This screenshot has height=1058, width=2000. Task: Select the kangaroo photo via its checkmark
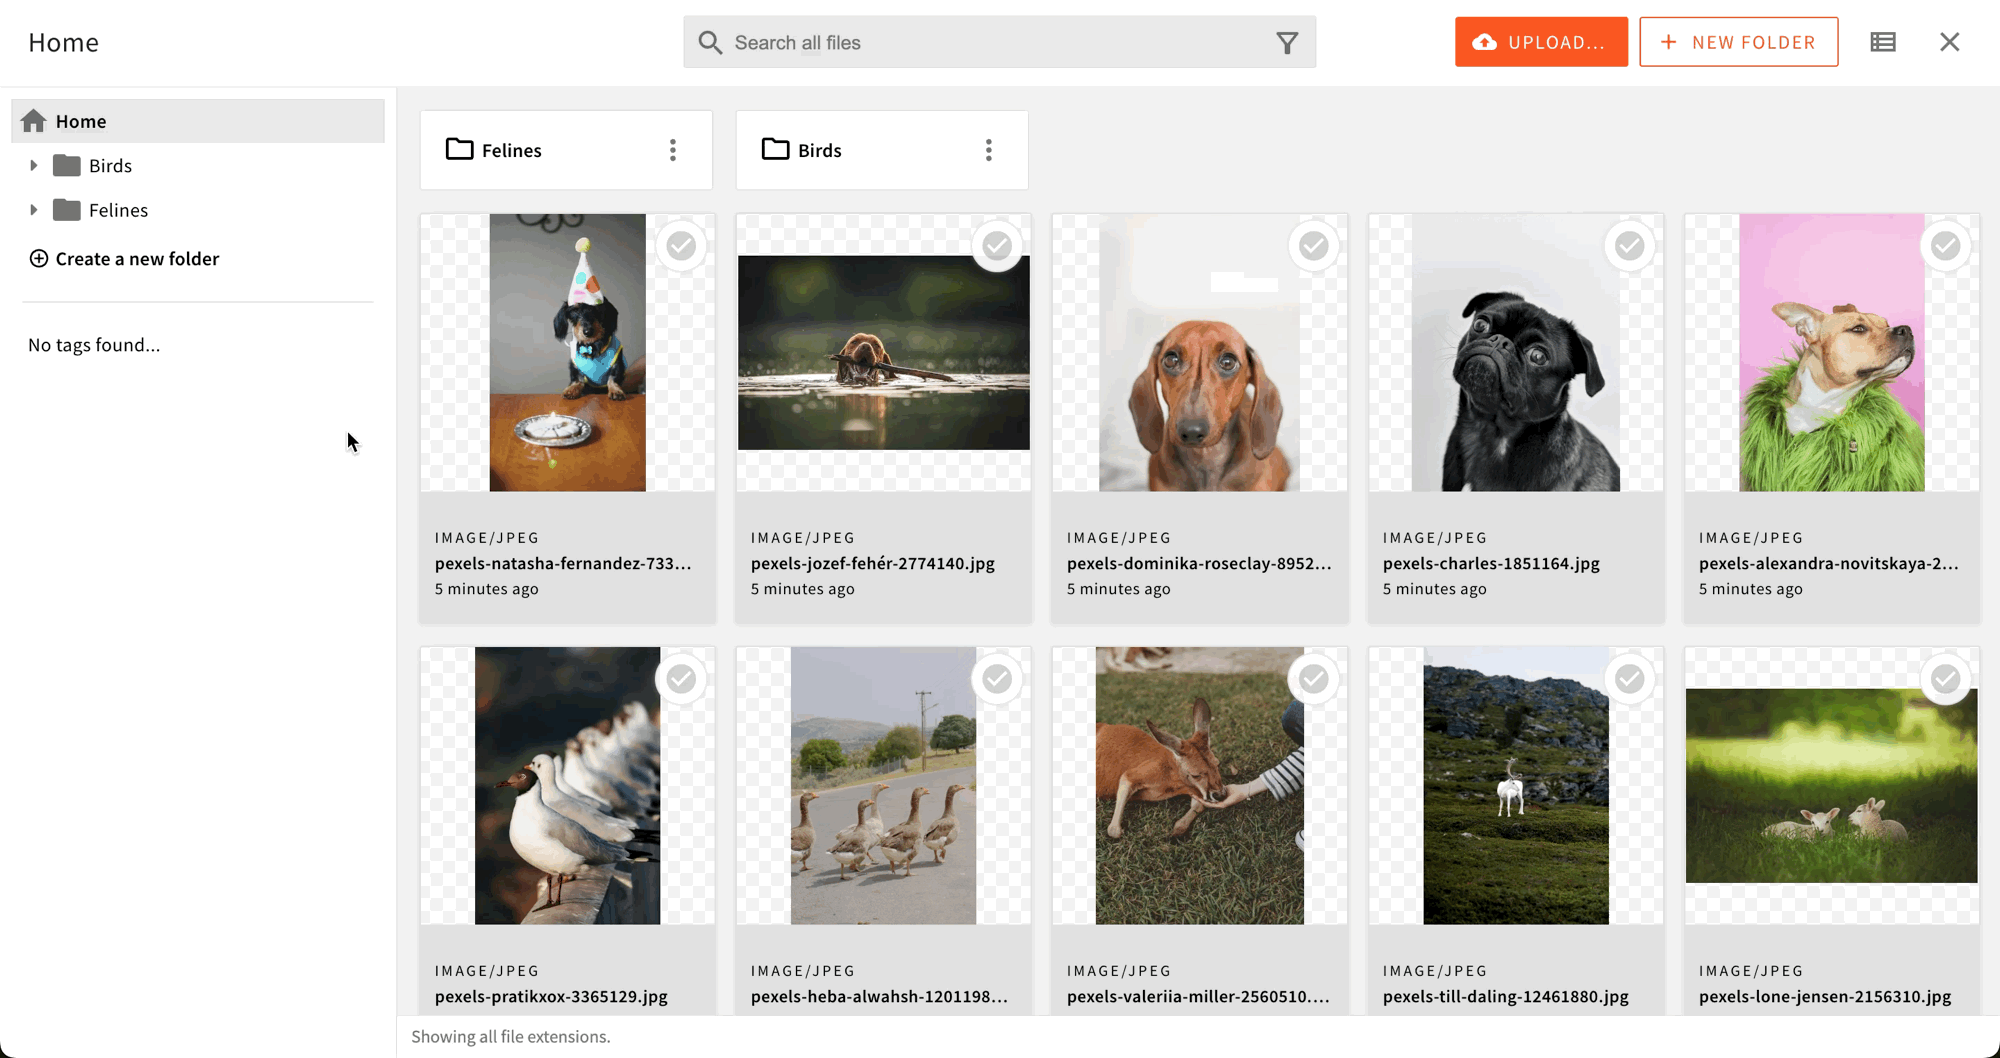coord(1313,679)
